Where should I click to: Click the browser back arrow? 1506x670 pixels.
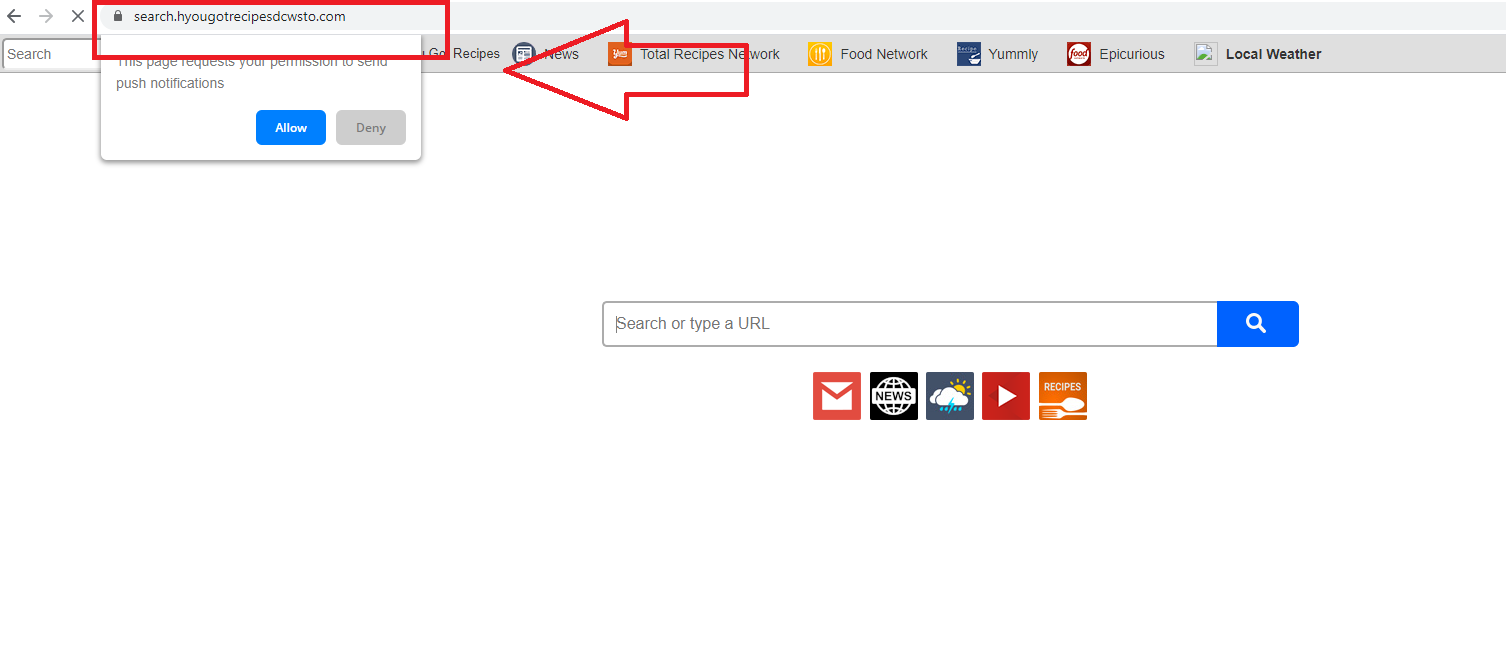14,16
